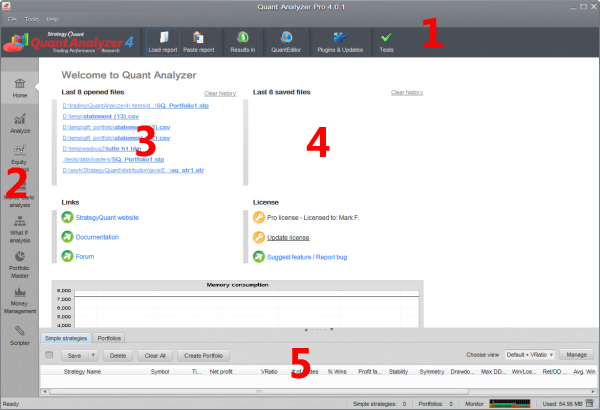The height and width of the screenshot is (410, 600).
Task: Open the StrategyQuant website link
Action: pos(107,217)
